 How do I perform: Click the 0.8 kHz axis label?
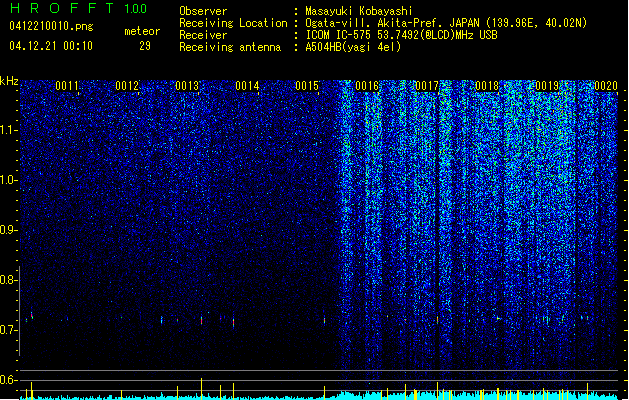click(9, 280)
